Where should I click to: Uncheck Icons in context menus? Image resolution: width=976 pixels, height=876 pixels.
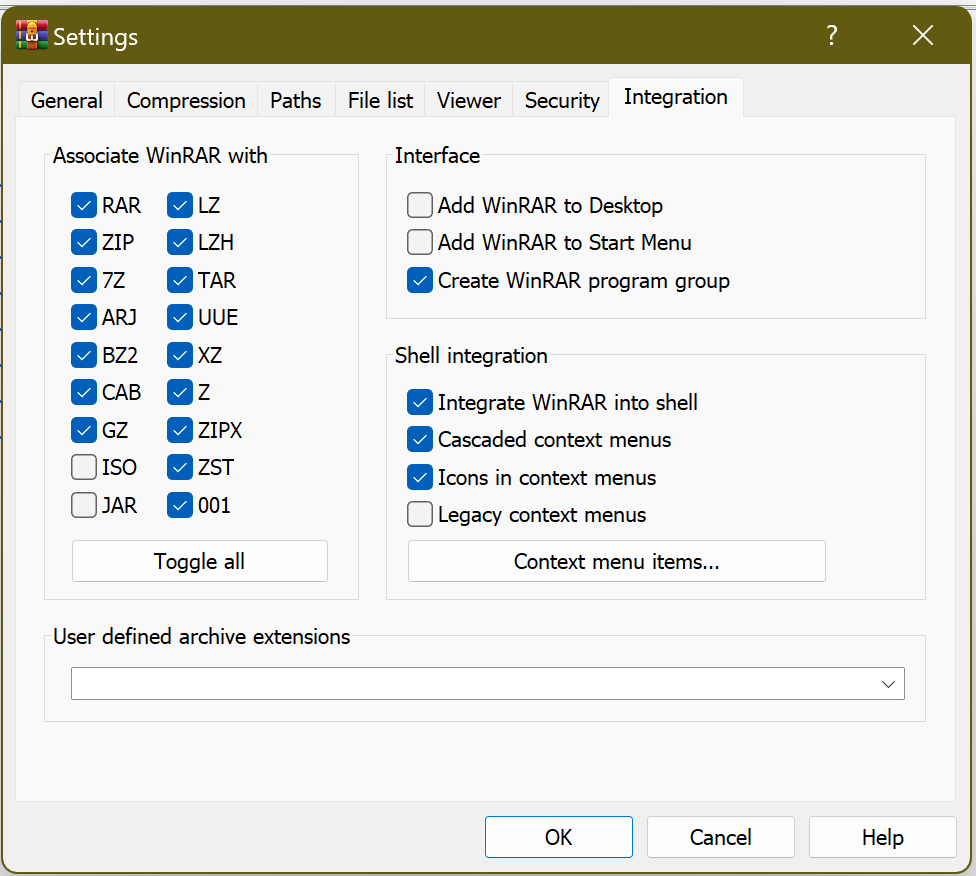click(x=420, y=478)
